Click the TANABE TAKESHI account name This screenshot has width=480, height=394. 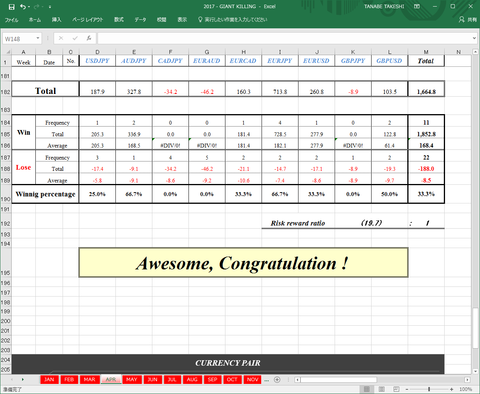pyautogui.click(x=384, y=6)
